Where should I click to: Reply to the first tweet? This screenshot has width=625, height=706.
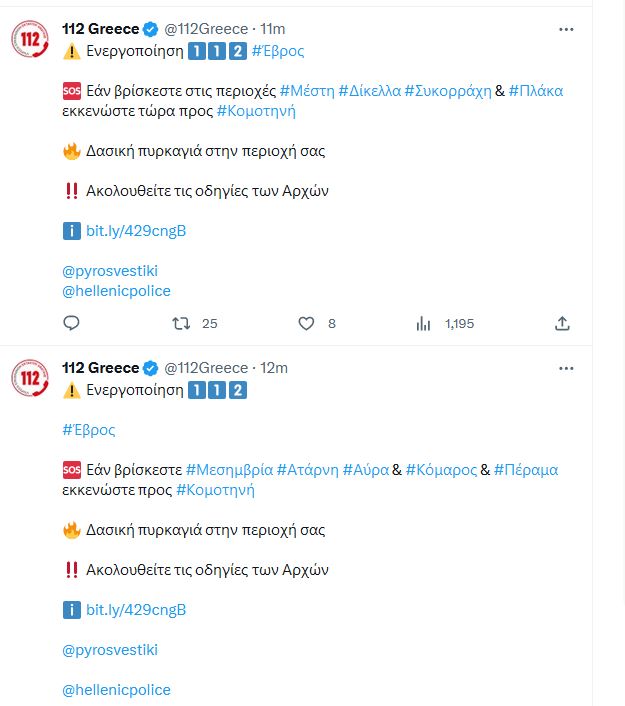(71, 323)
